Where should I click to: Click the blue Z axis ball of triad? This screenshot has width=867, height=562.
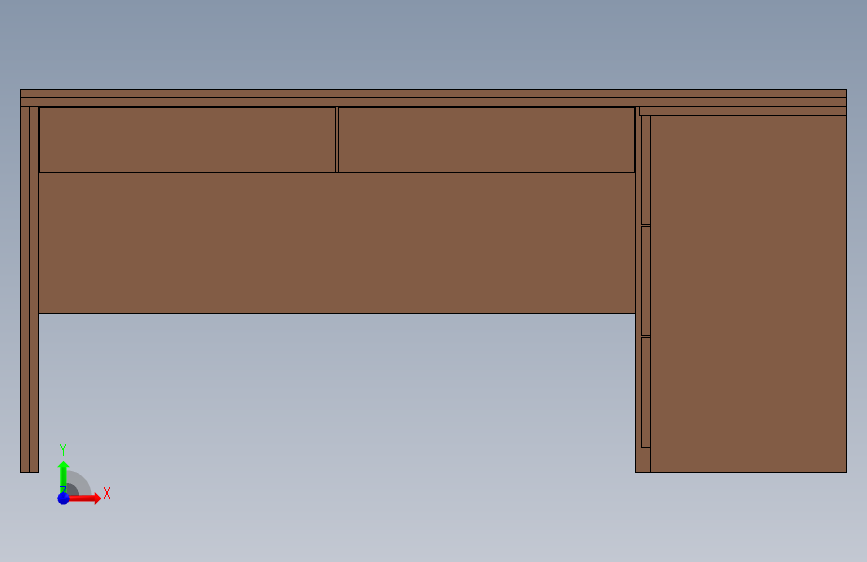pos(63,498)
